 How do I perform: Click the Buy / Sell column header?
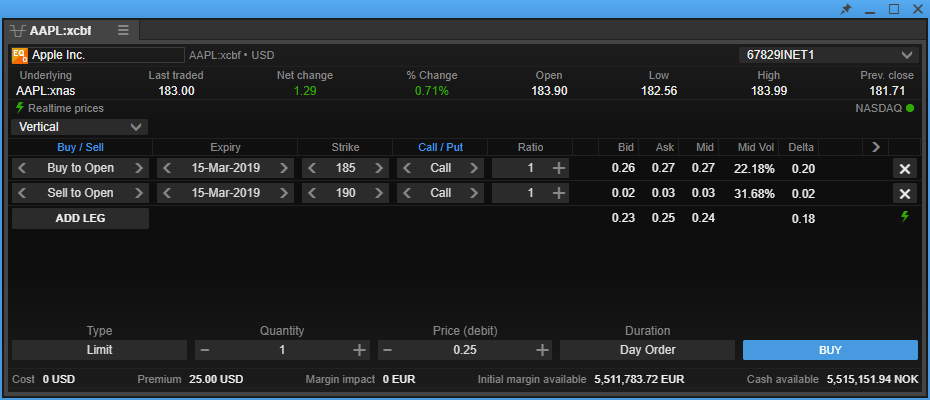pos(81,147)
